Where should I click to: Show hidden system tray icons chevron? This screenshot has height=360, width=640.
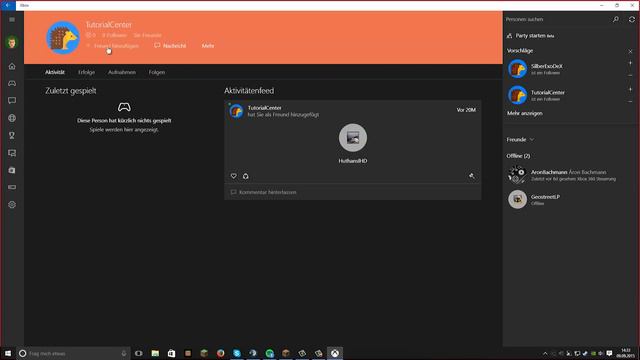545,353
